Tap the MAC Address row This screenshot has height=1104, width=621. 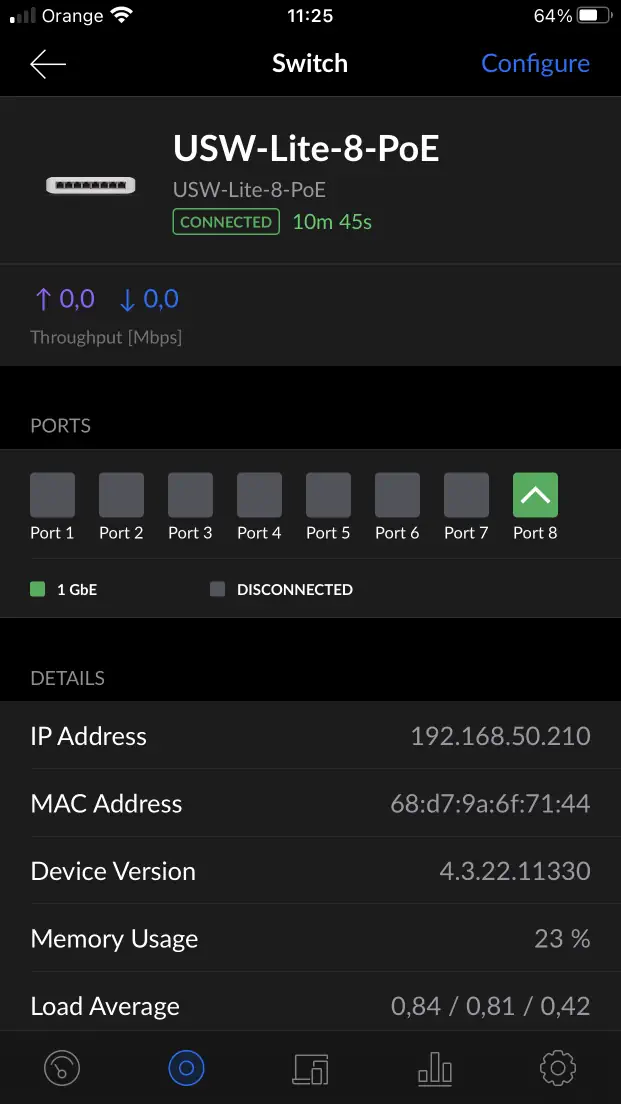[310, 804]
